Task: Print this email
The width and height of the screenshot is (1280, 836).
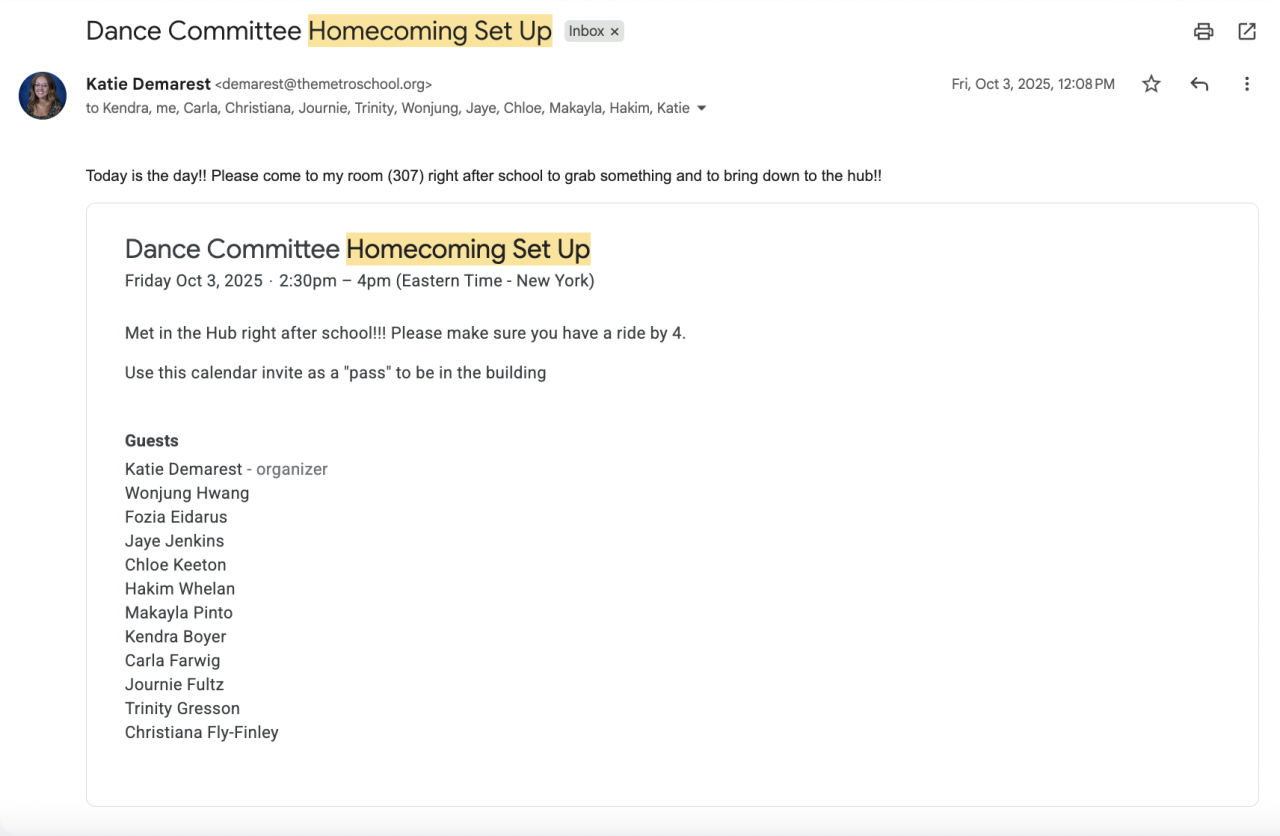Action: click(x=1203, y=31)
